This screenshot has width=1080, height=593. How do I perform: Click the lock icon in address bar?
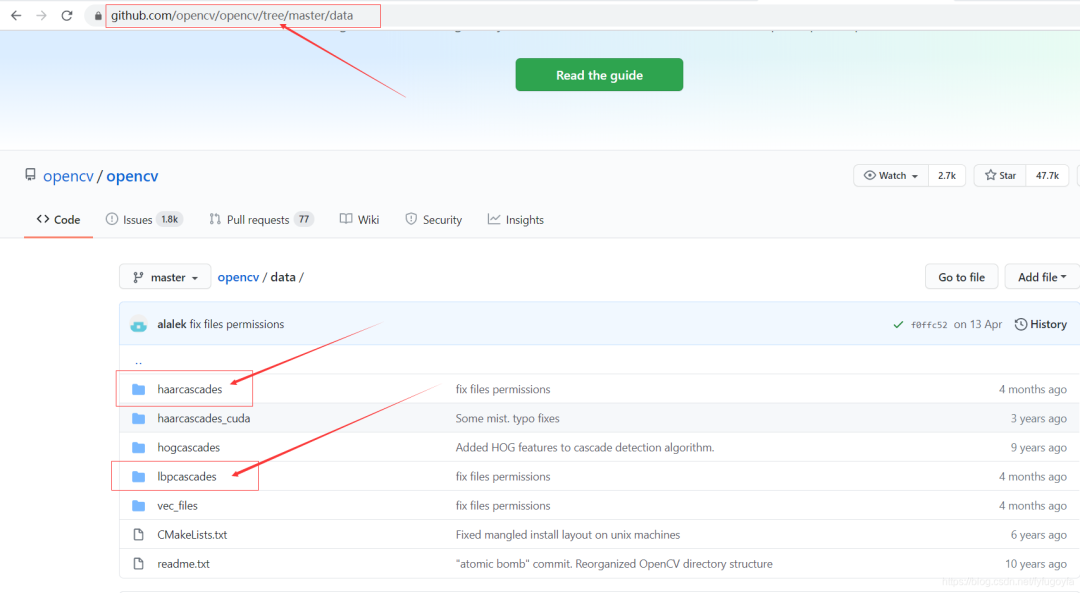[x=98, y=15]
